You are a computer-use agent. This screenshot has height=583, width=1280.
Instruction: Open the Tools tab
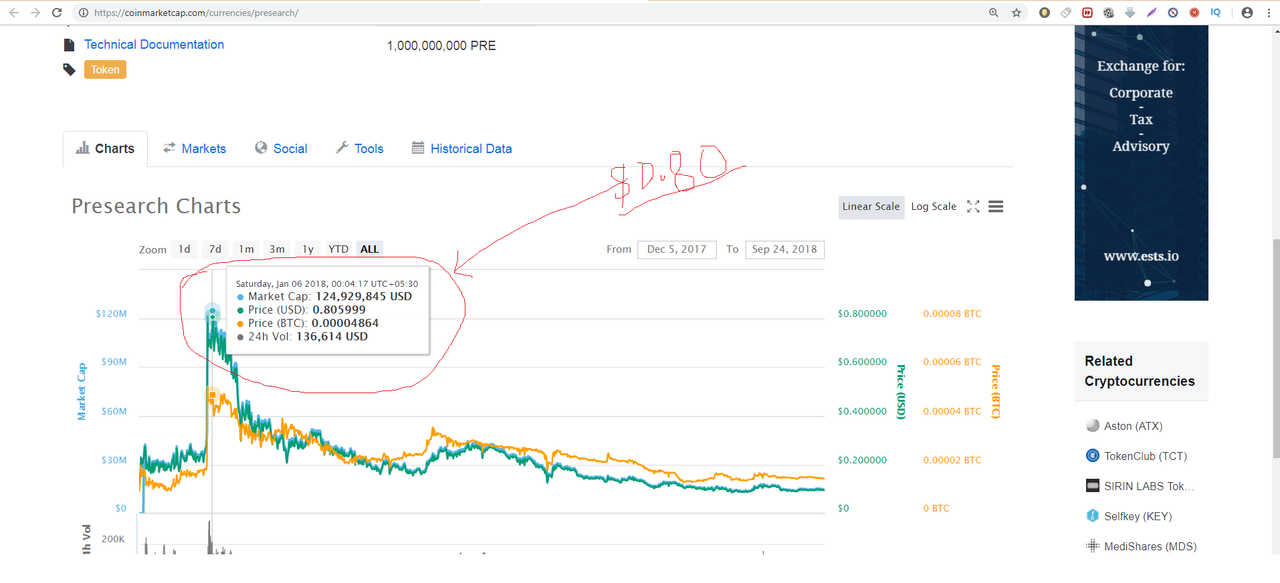tap(360, 149)
